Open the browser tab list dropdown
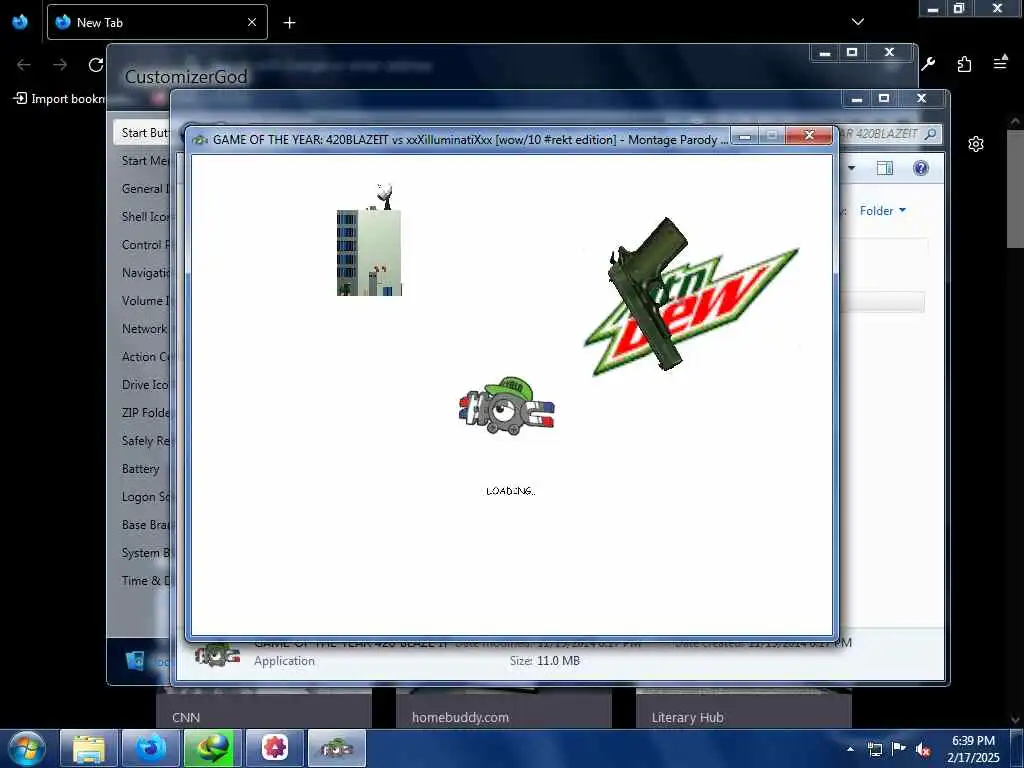The image size is (1024, 768). tap(858, 22)
